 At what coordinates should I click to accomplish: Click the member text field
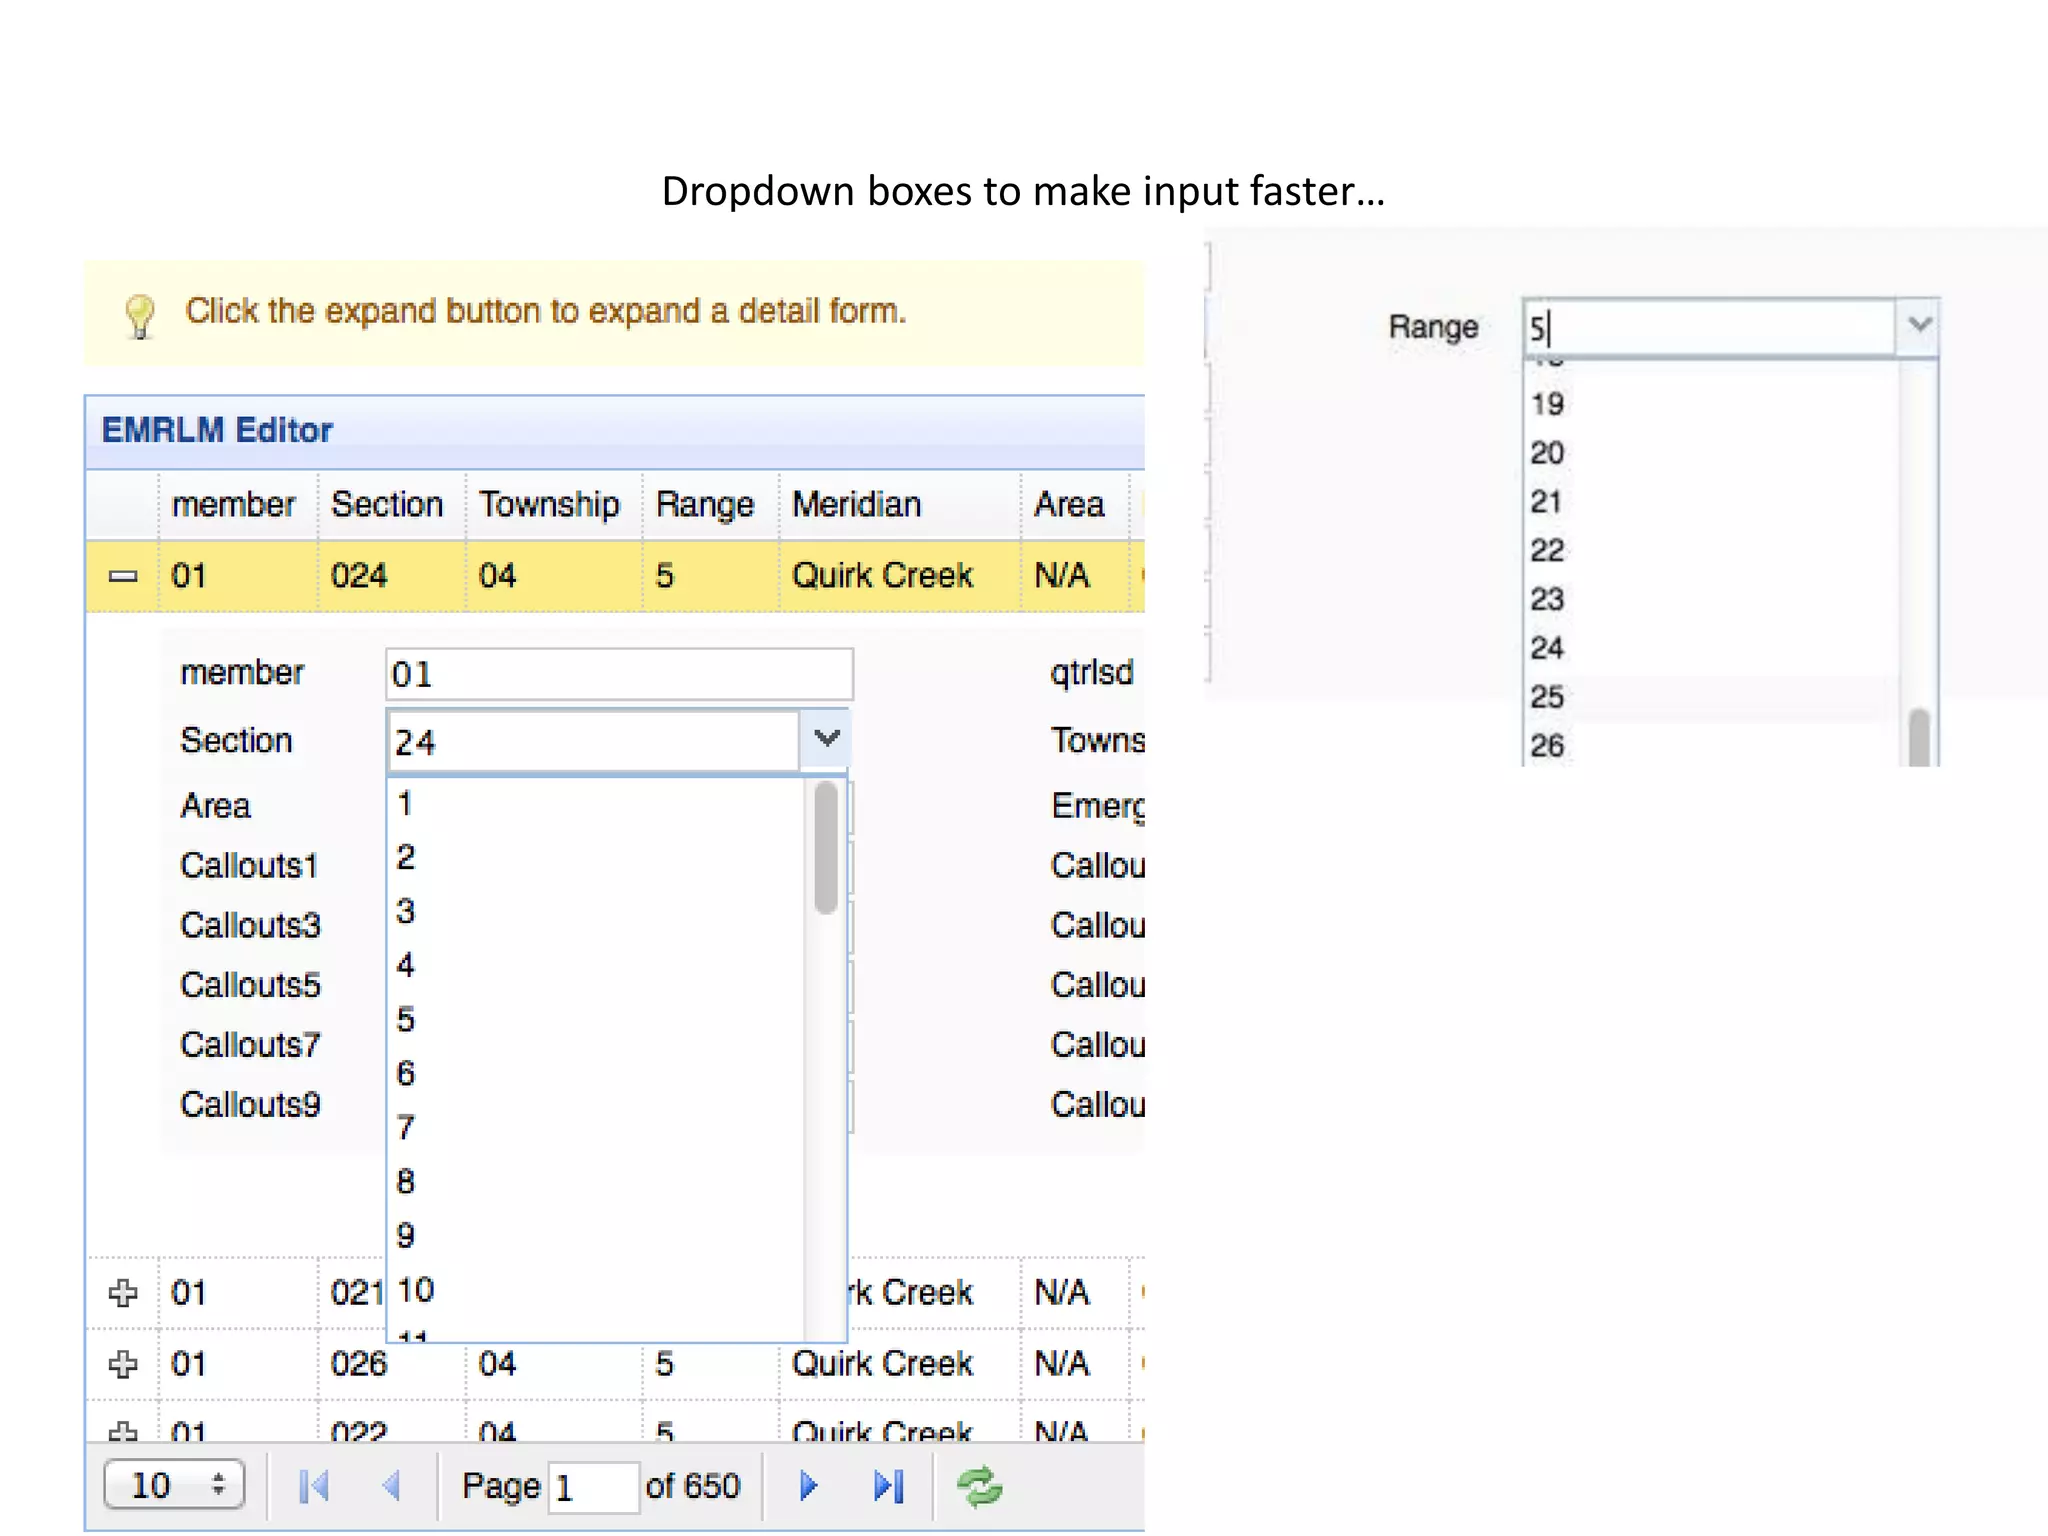tap(618, 674)
